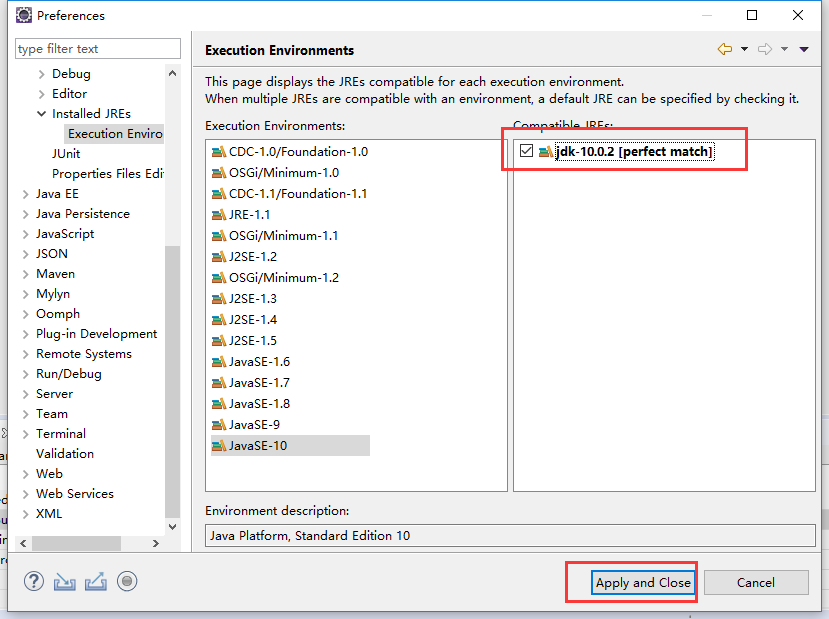The image size is (829, 619).
Task: Open Plug-in Development category
Action: [x=96, y=334]
